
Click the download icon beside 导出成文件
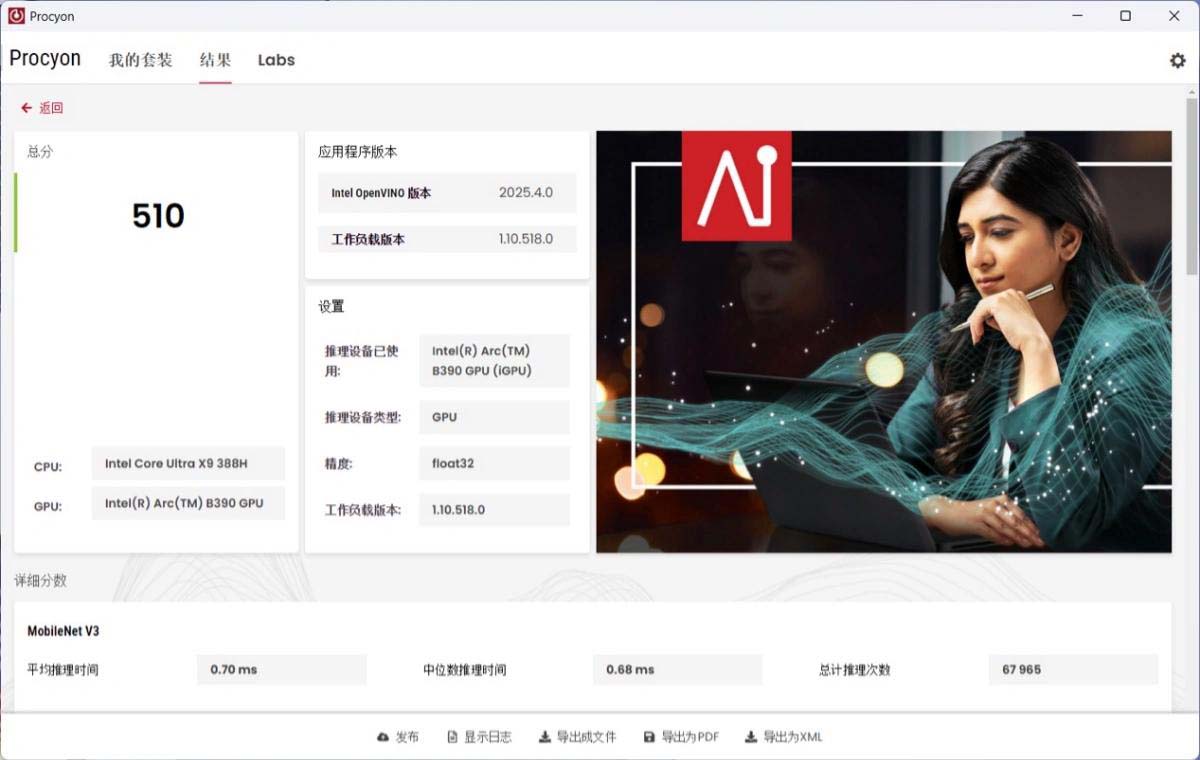coord(545,737)
